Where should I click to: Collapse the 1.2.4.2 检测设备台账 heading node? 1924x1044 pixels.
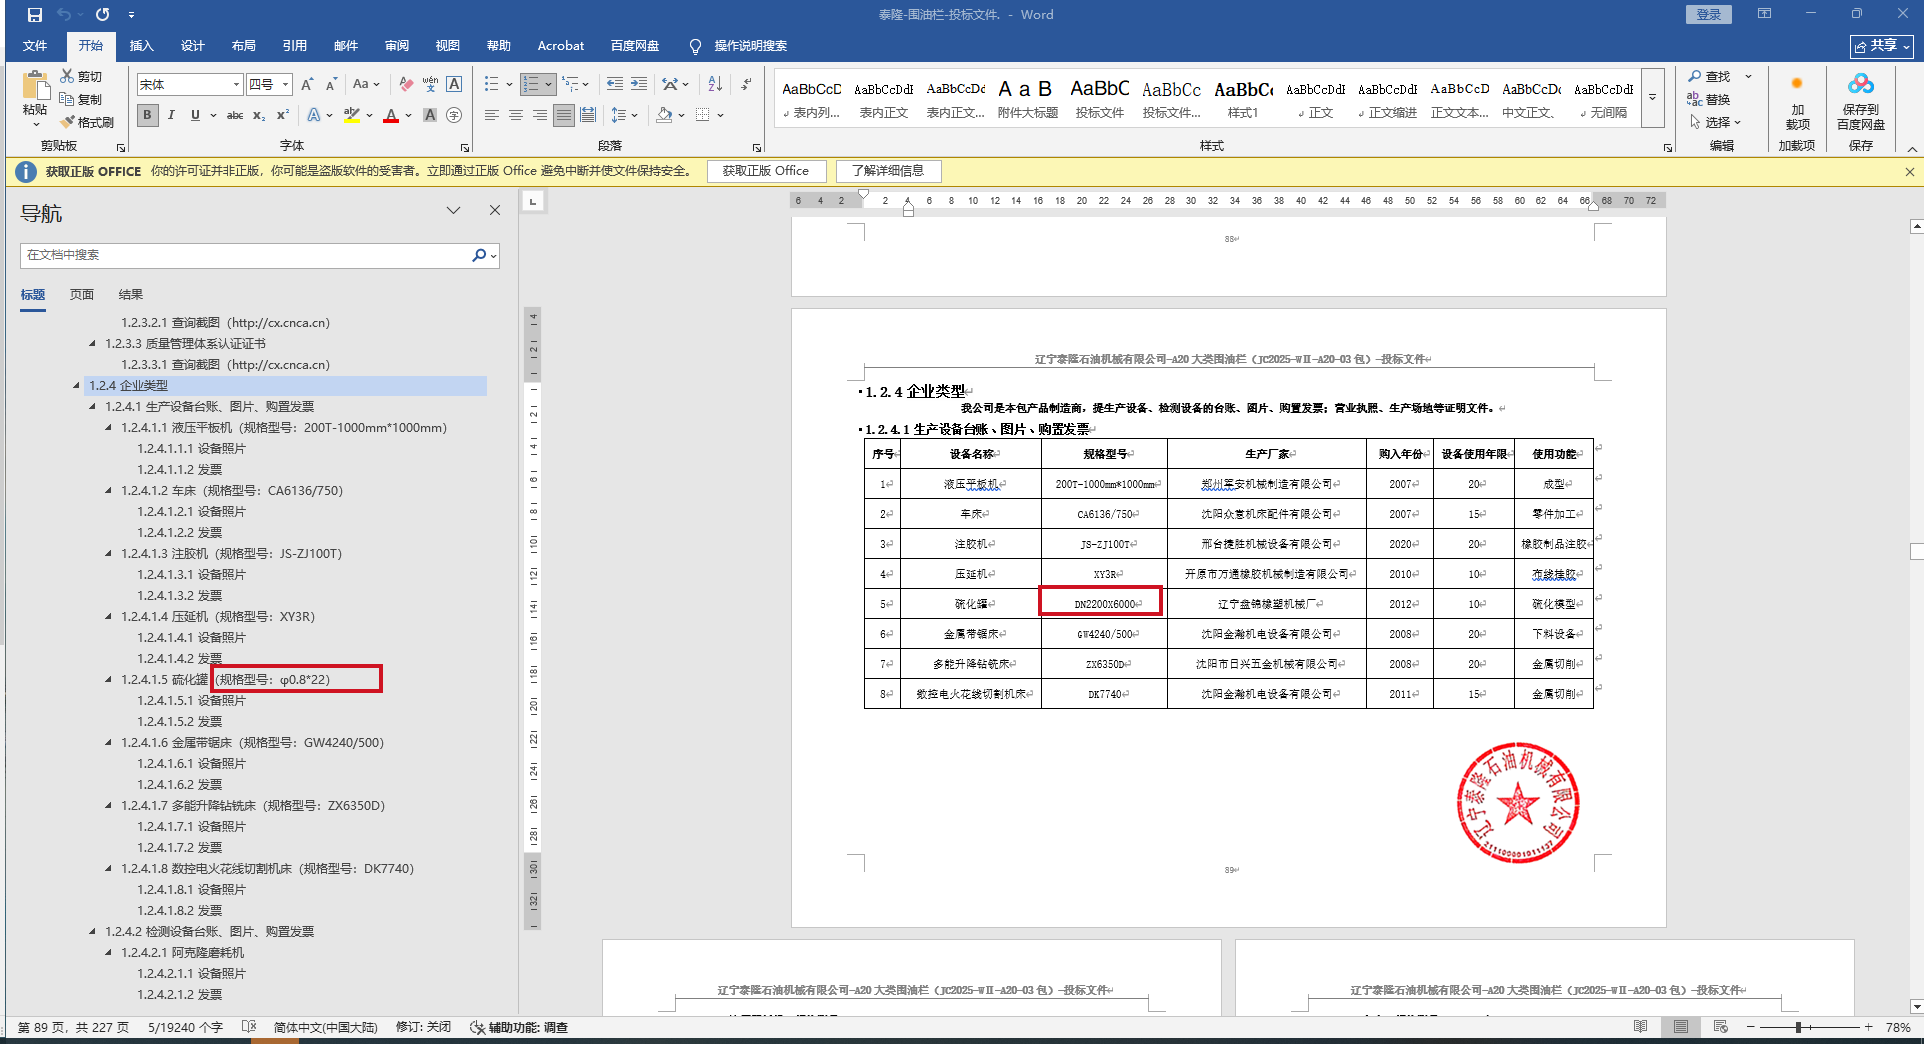pos(93,931)
